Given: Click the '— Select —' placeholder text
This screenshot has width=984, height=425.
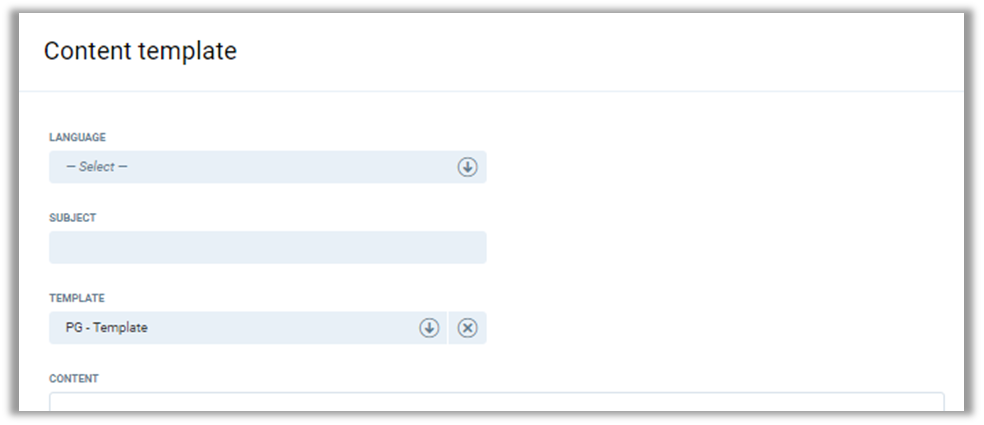Looking at the screenshot, I should pos(97,167).
